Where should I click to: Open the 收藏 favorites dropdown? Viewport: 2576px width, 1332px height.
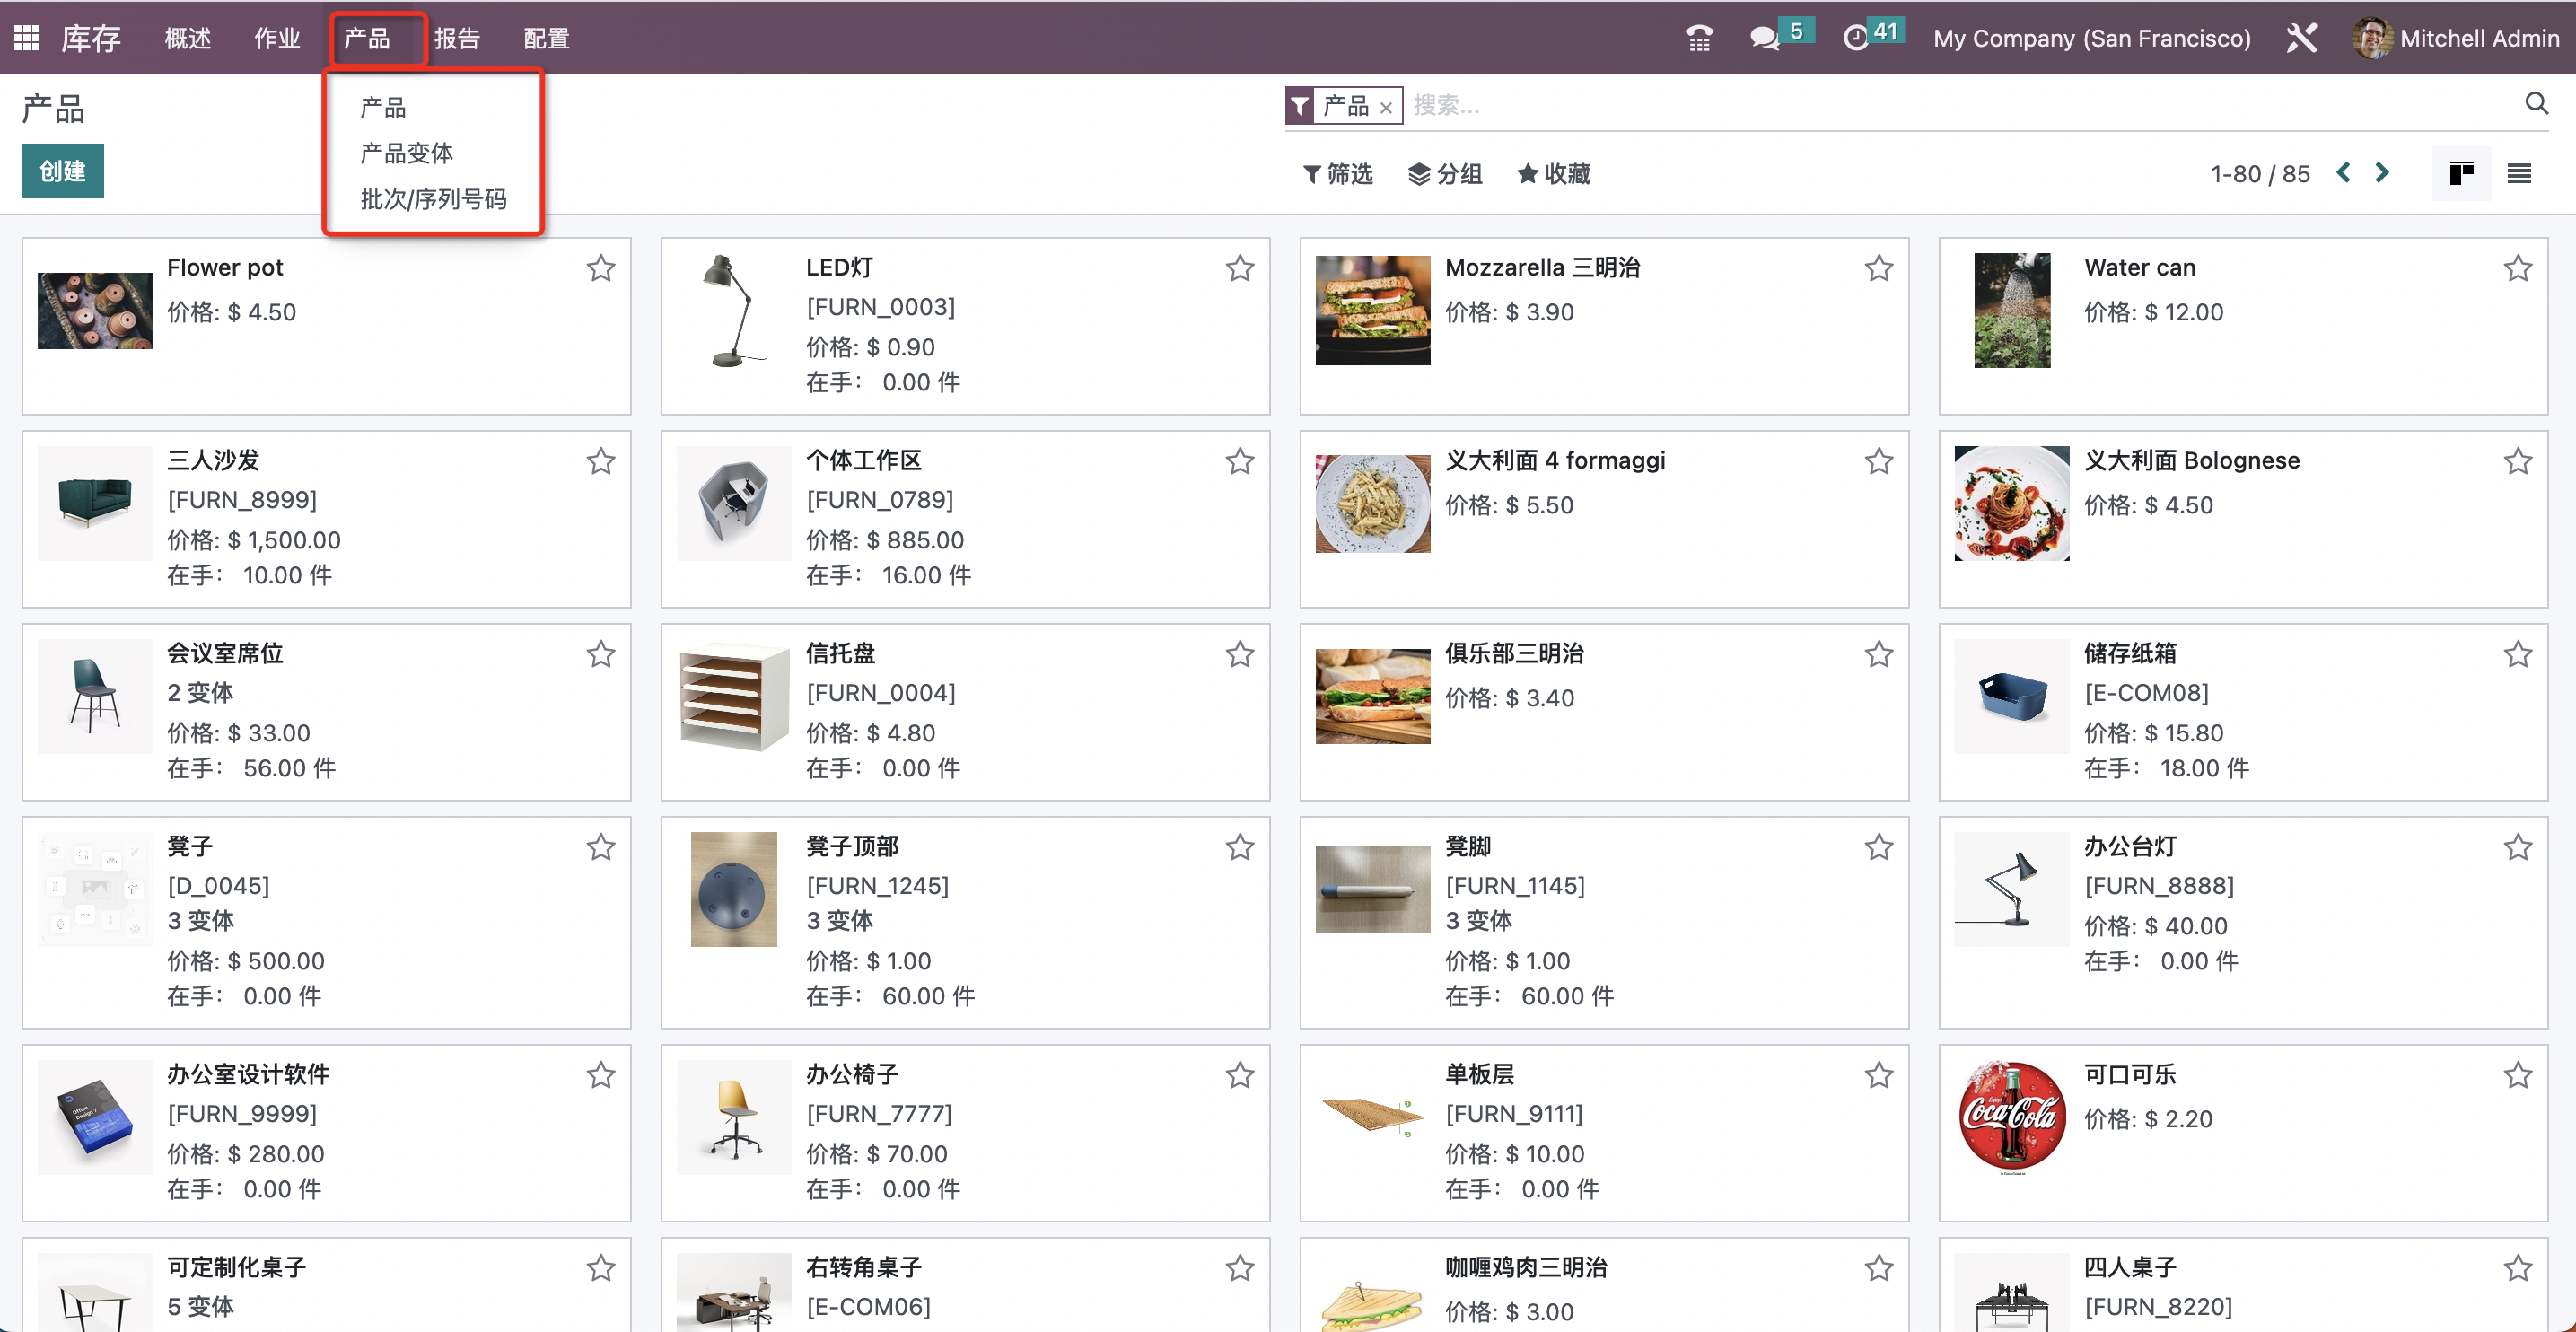pos(1553,174)
